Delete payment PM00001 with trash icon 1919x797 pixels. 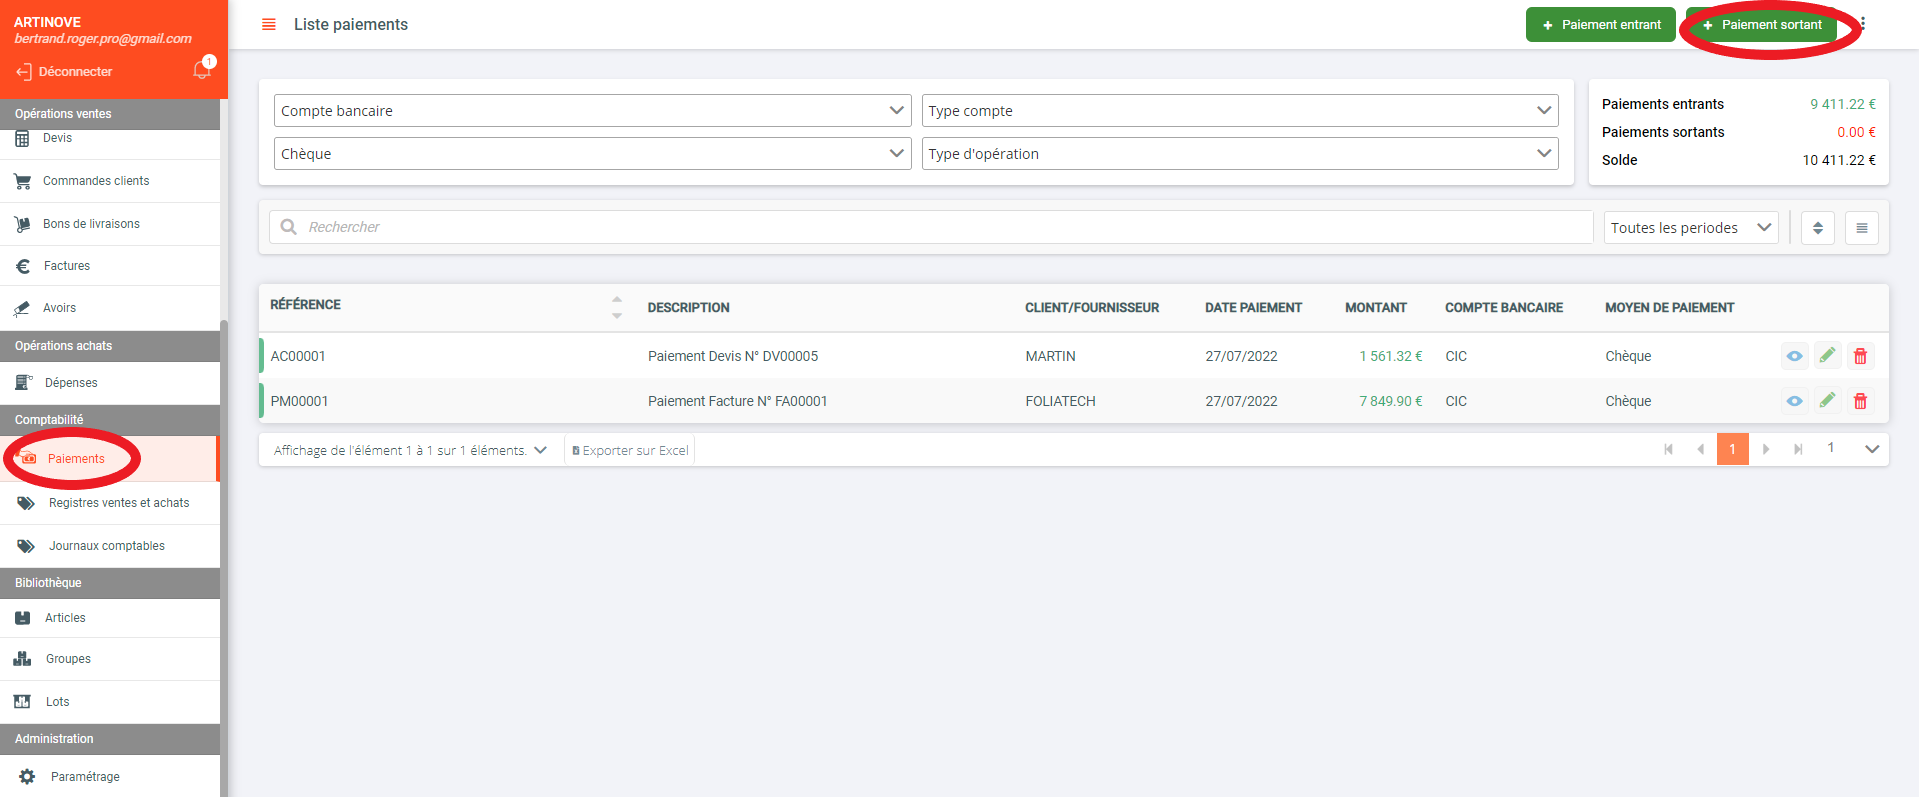pos(1860,401)
